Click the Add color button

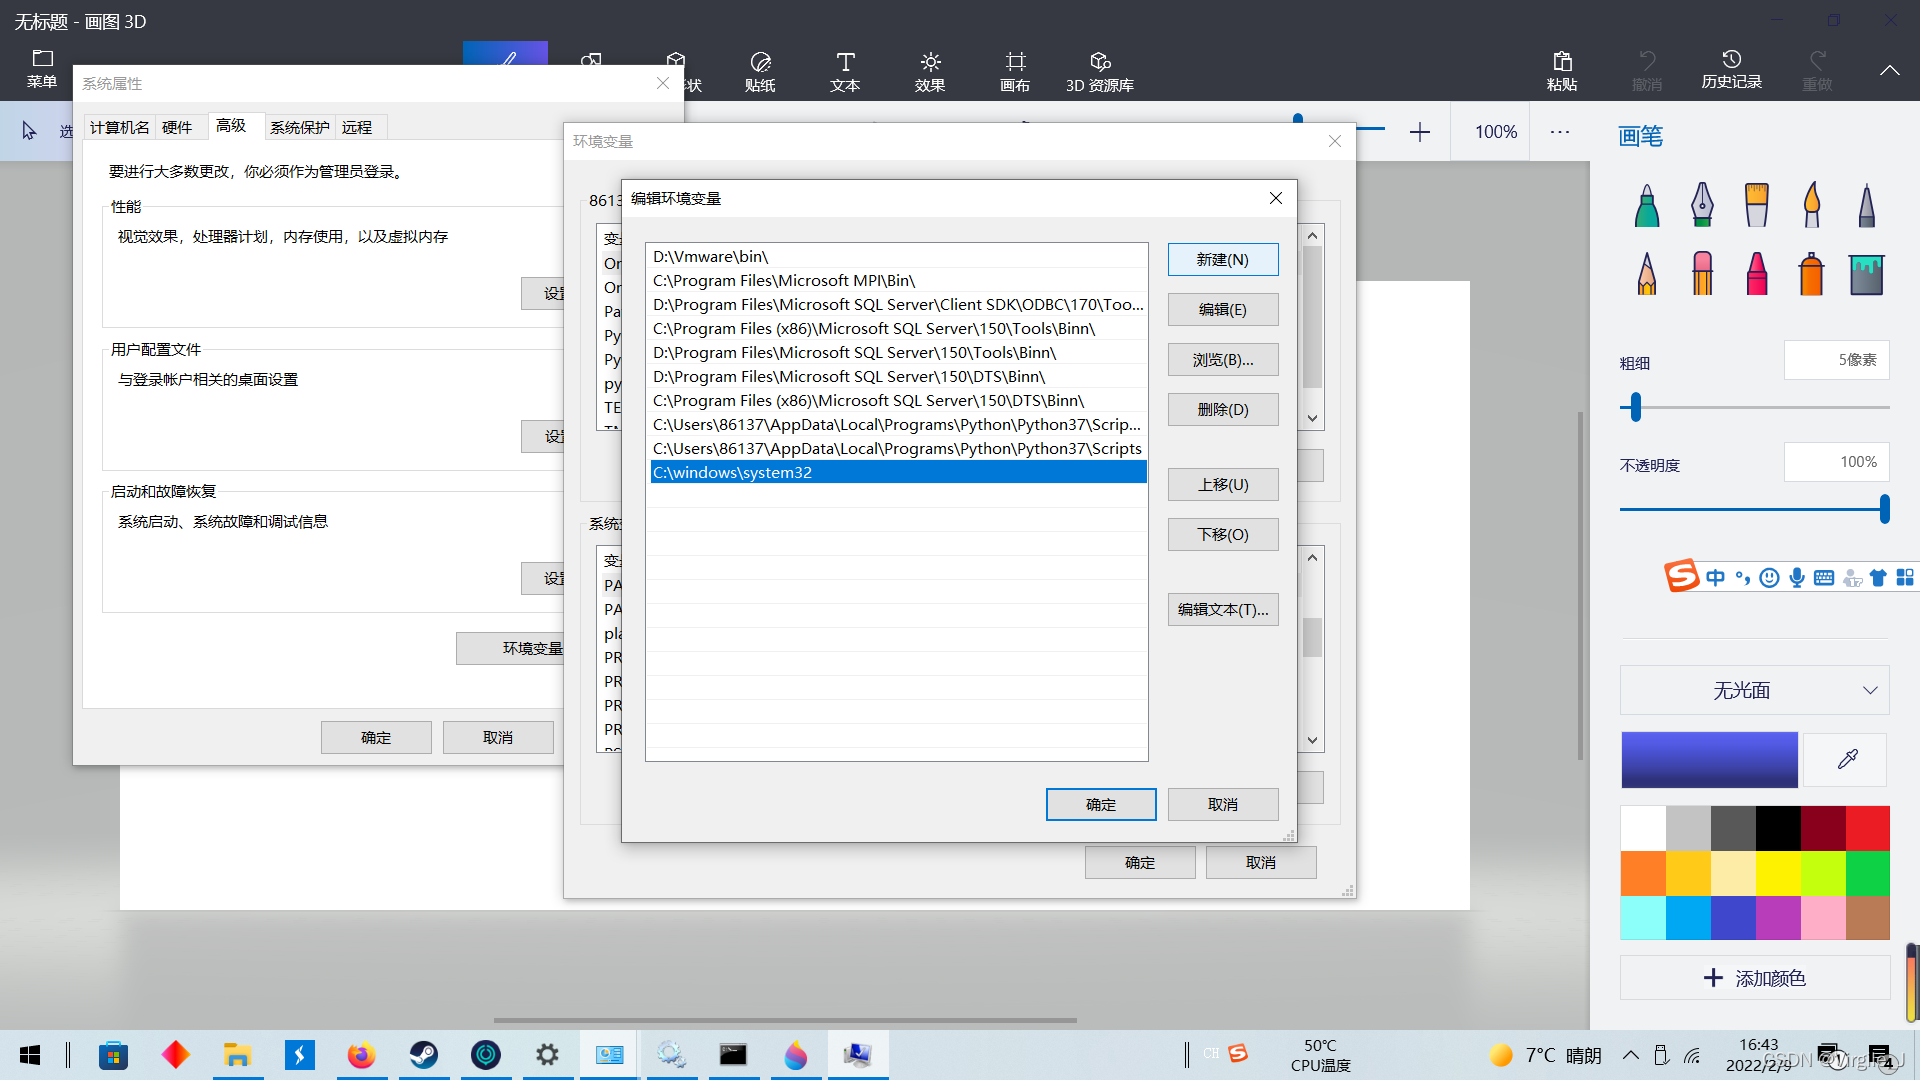tap(1754, 978)
